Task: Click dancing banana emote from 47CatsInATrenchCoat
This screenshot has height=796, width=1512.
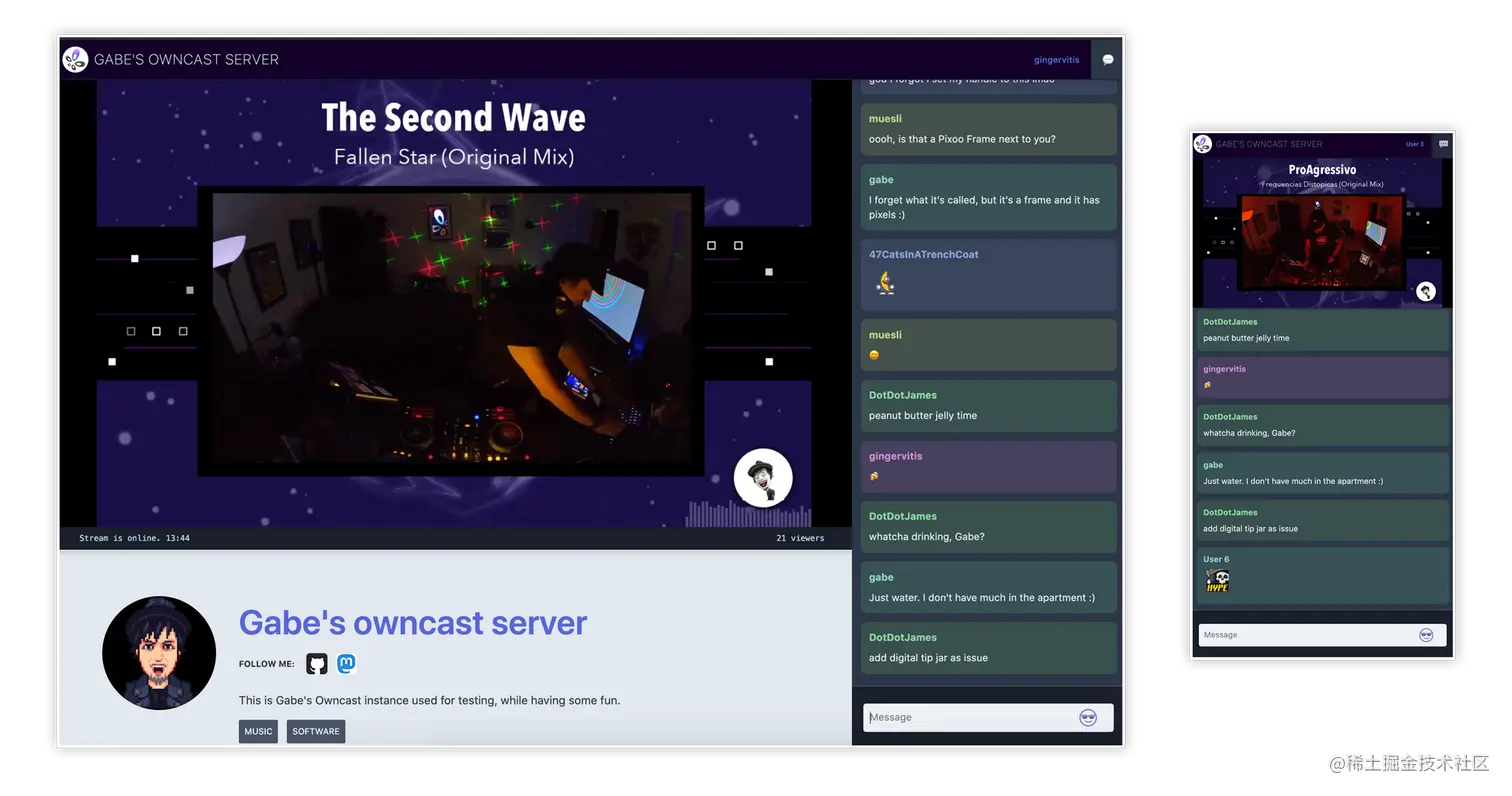Action: tap(884, 283)
